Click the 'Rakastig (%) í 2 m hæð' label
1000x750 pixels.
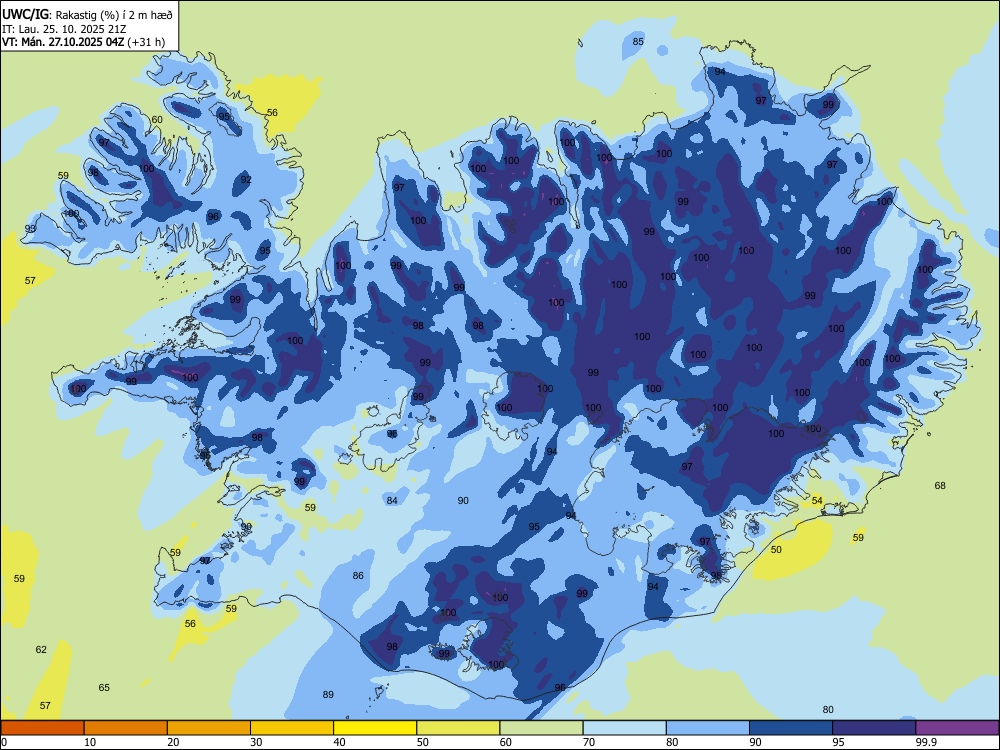[x=114, y=14]
